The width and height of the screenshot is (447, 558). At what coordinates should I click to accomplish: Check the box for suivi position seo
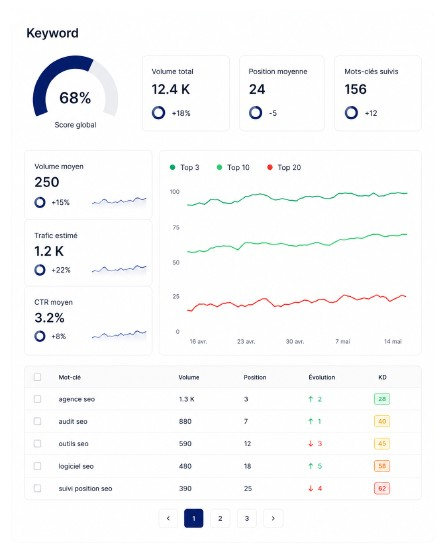(x=37, y=488)
